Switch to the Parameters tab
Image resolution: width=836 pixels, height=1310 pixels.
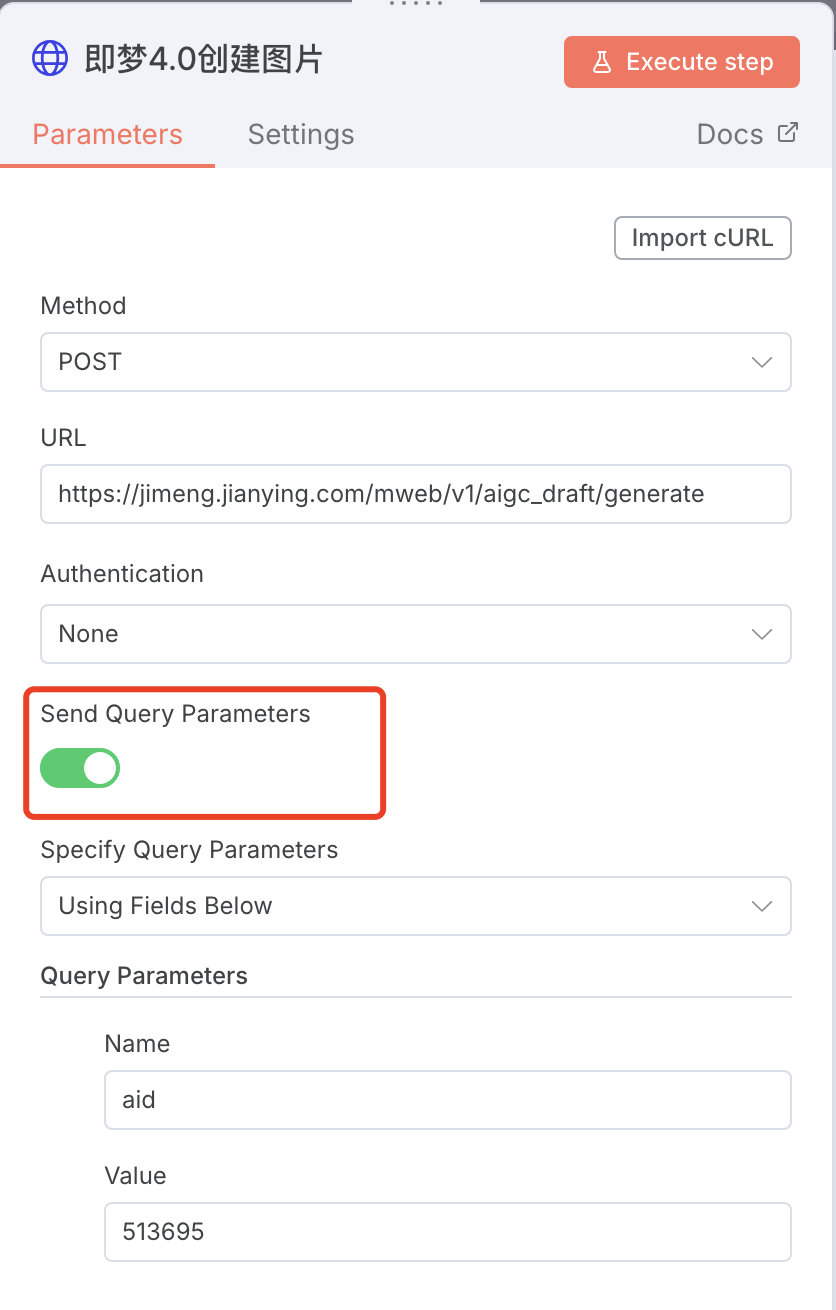pos(108,134)
